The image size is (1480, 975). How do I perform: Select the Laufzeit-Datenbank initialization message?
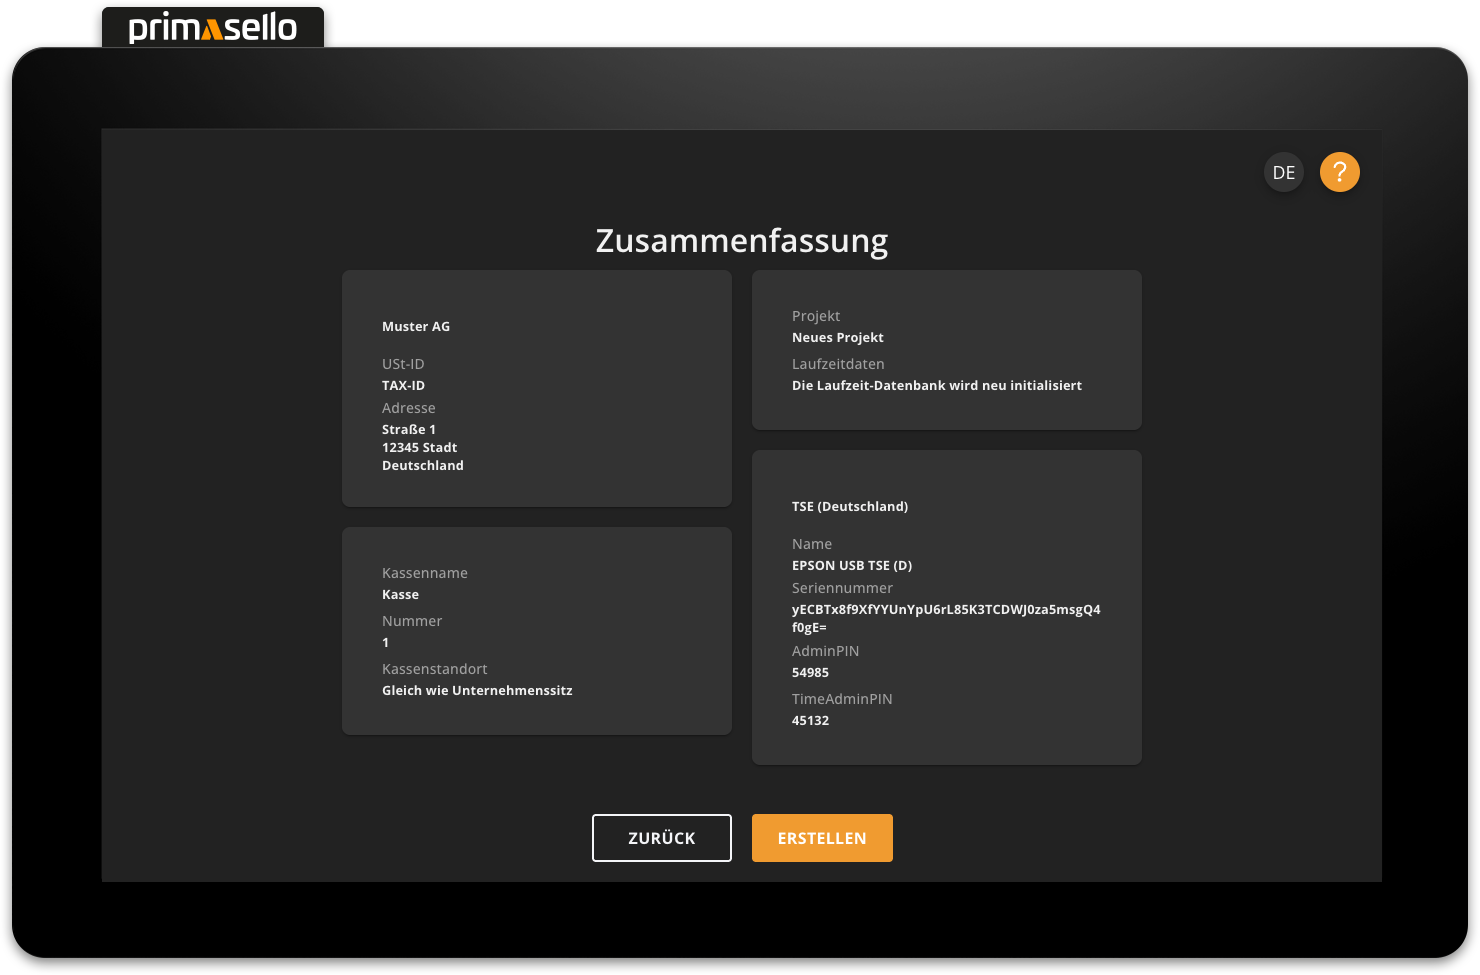click(x=936, y=386)
